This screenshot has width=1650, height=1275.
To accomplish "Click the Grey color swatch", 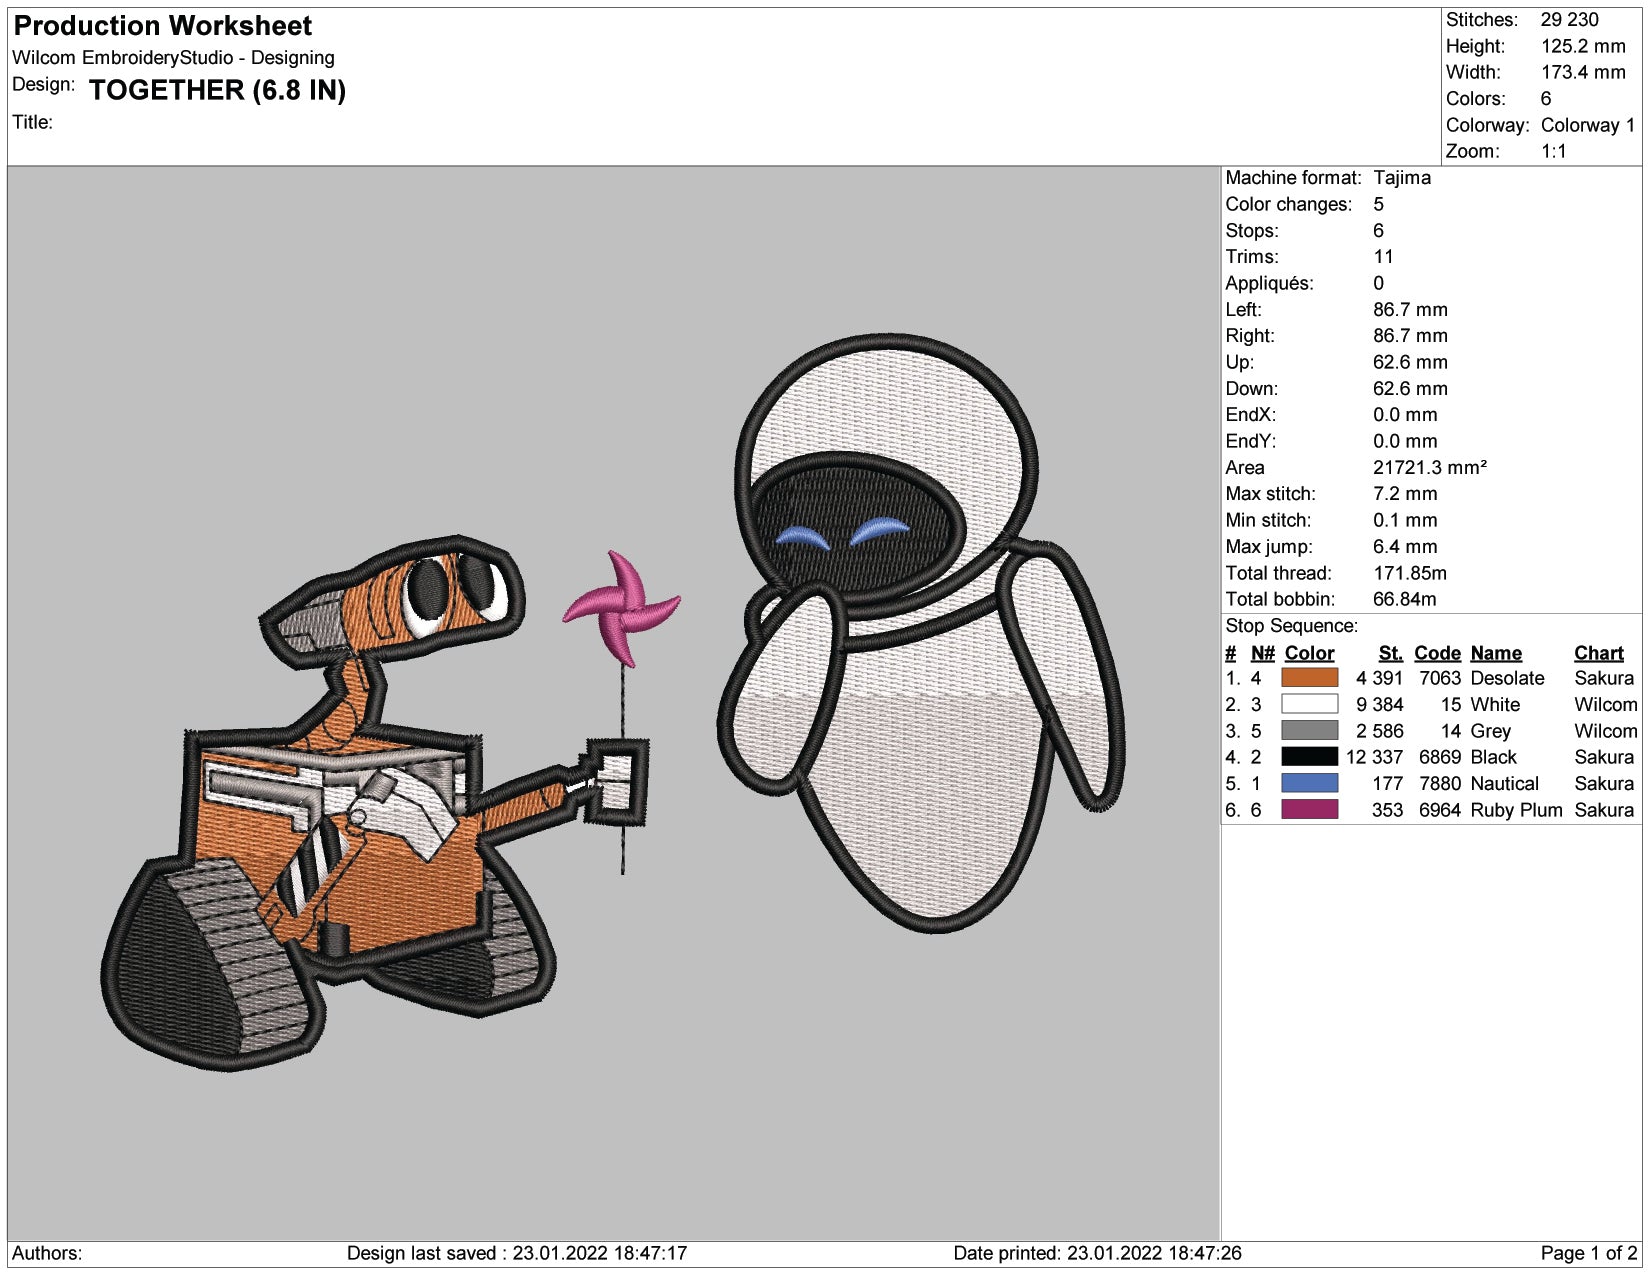I will point(1309,731).
